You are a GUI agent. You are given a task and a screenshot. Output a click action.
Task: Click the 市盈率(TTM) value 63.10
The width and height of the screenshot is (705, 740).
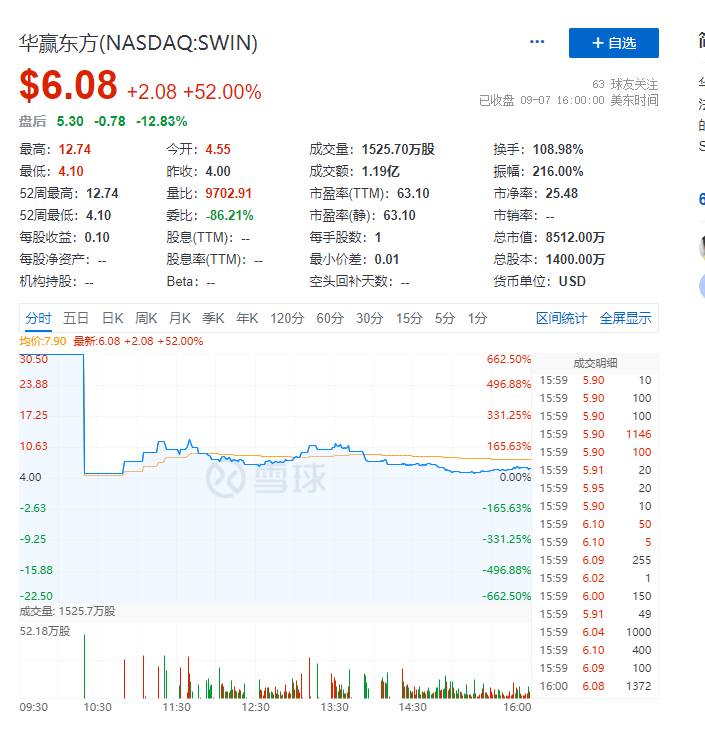point(413,193)
